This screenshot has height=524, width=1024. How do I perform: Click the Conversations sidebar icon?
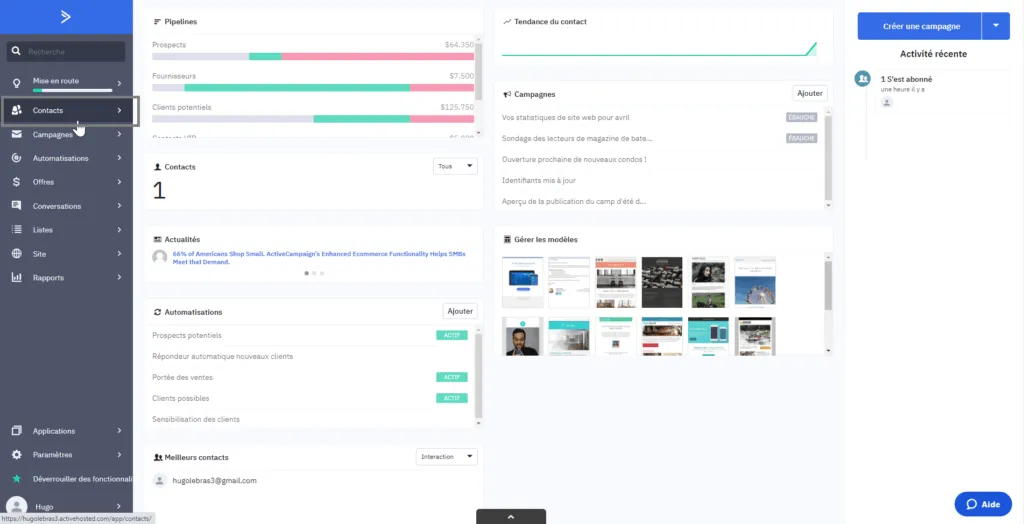(x=16, y=206)
